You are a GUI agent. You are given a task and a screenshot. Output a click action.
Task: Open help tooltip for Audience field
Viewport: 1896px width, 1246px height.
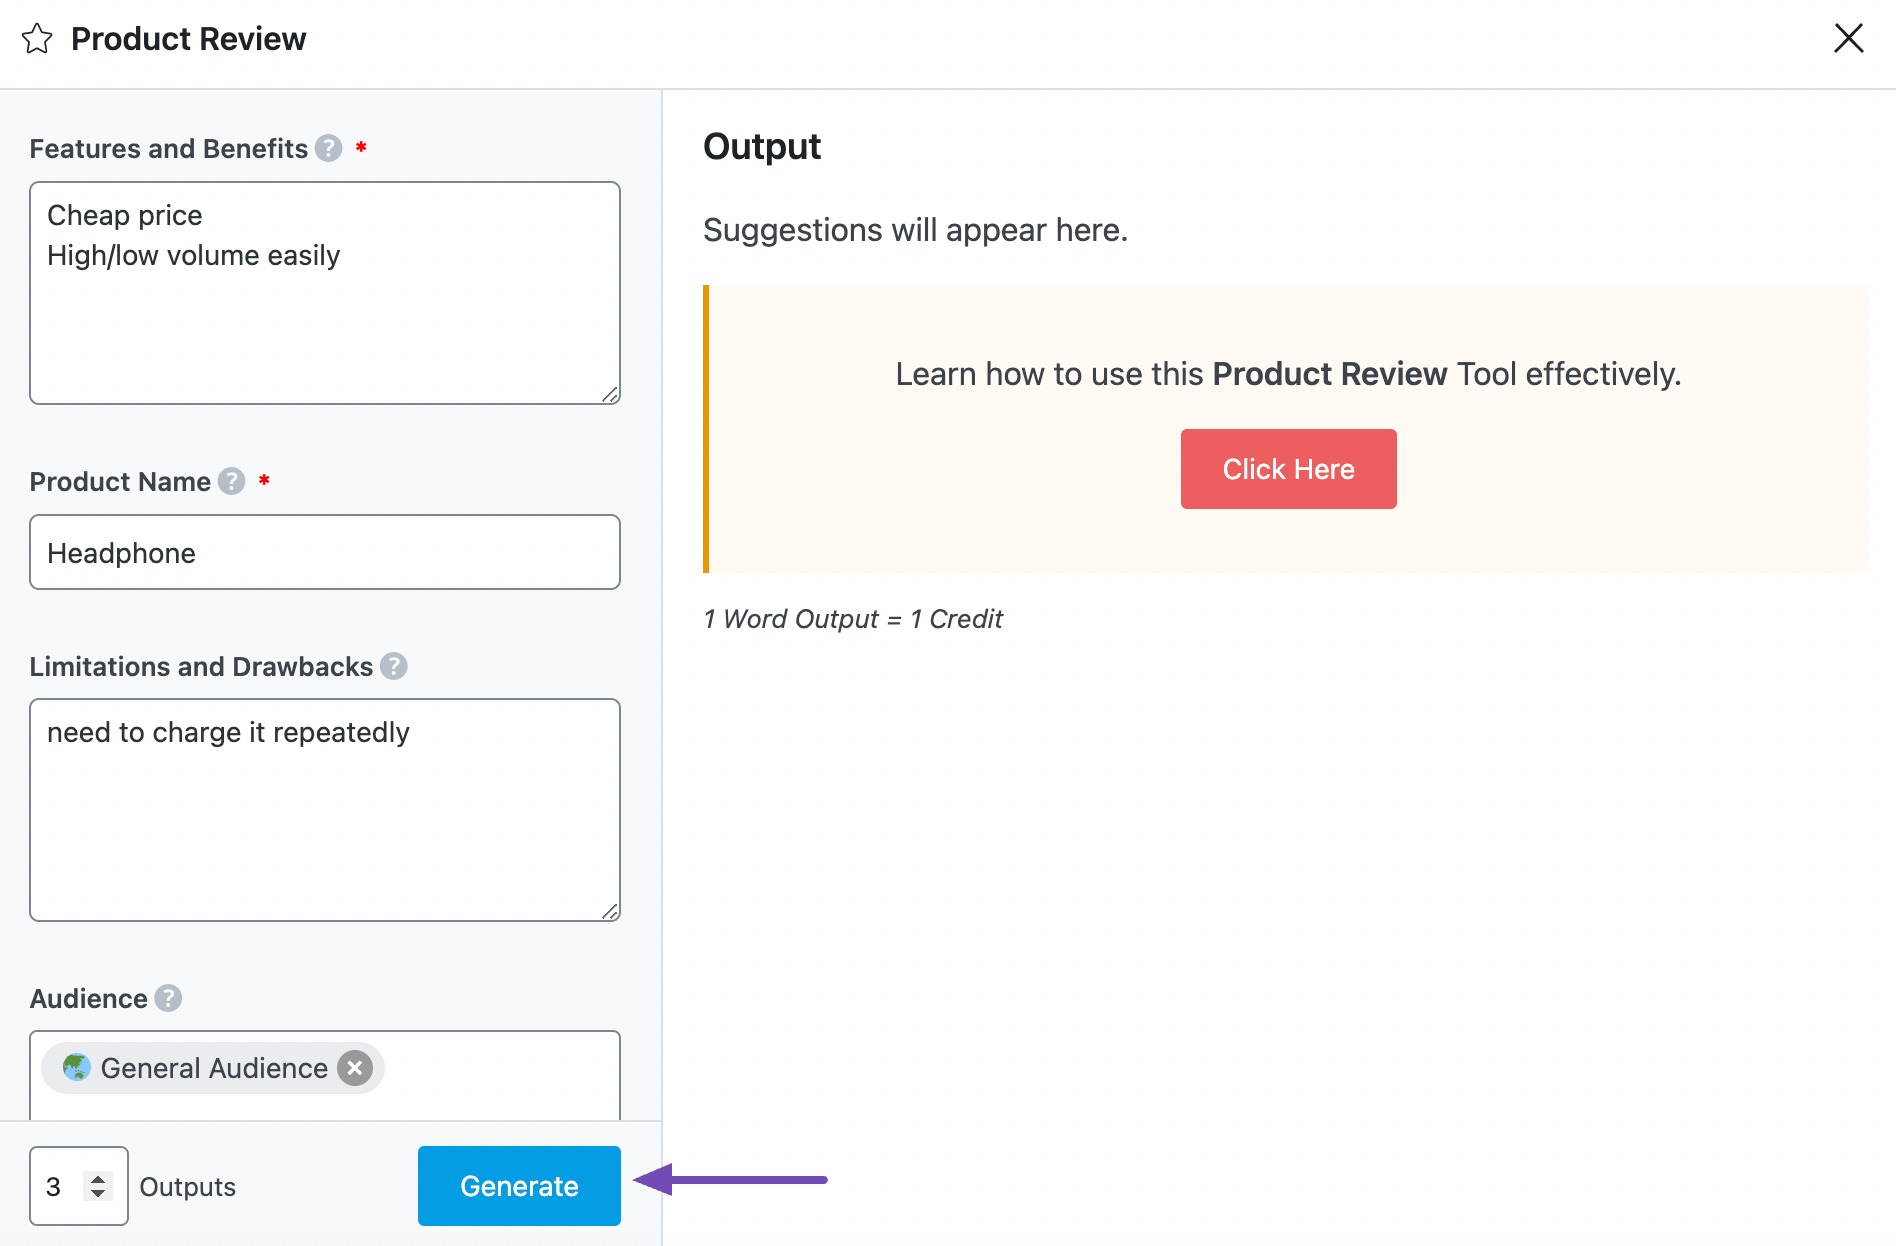coord(167,998)
